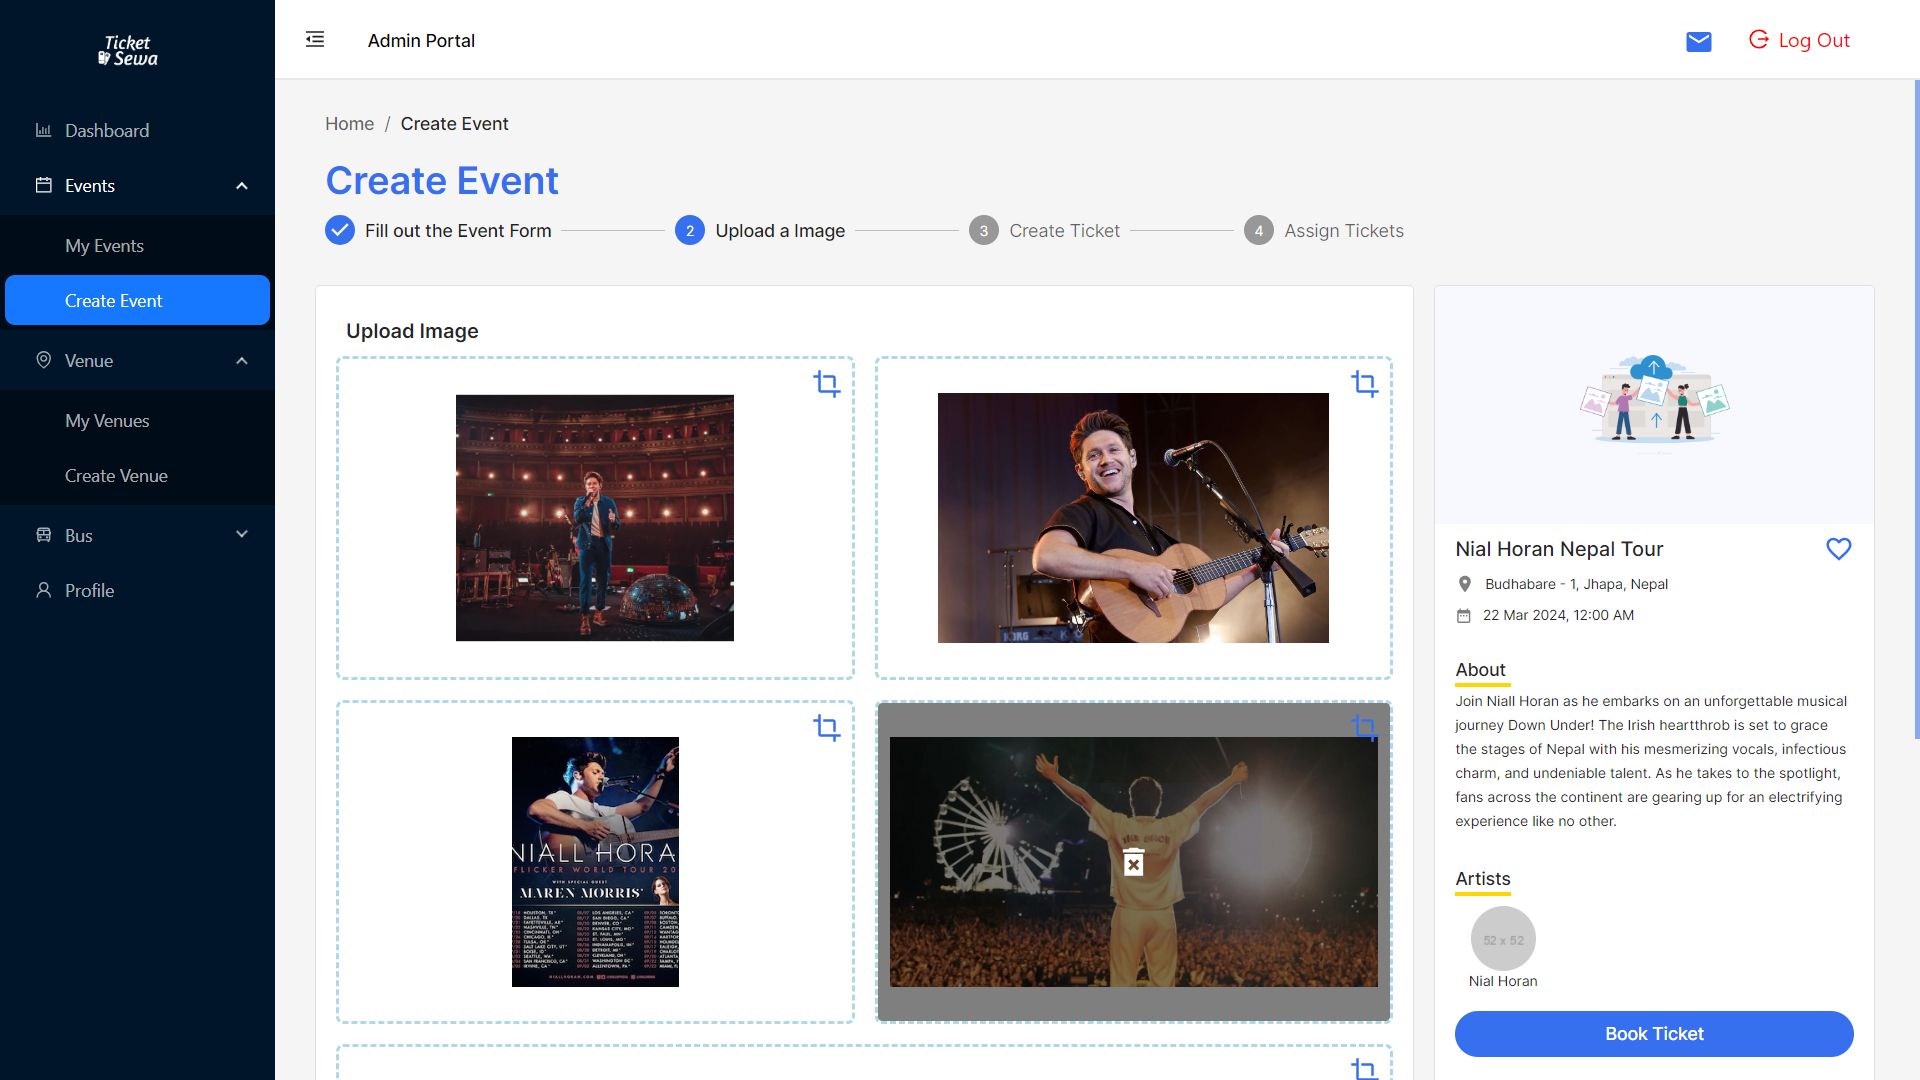Expand the Bus sidebar section
Viewport: 1920px width, 1080px height.
pos(241,535)
